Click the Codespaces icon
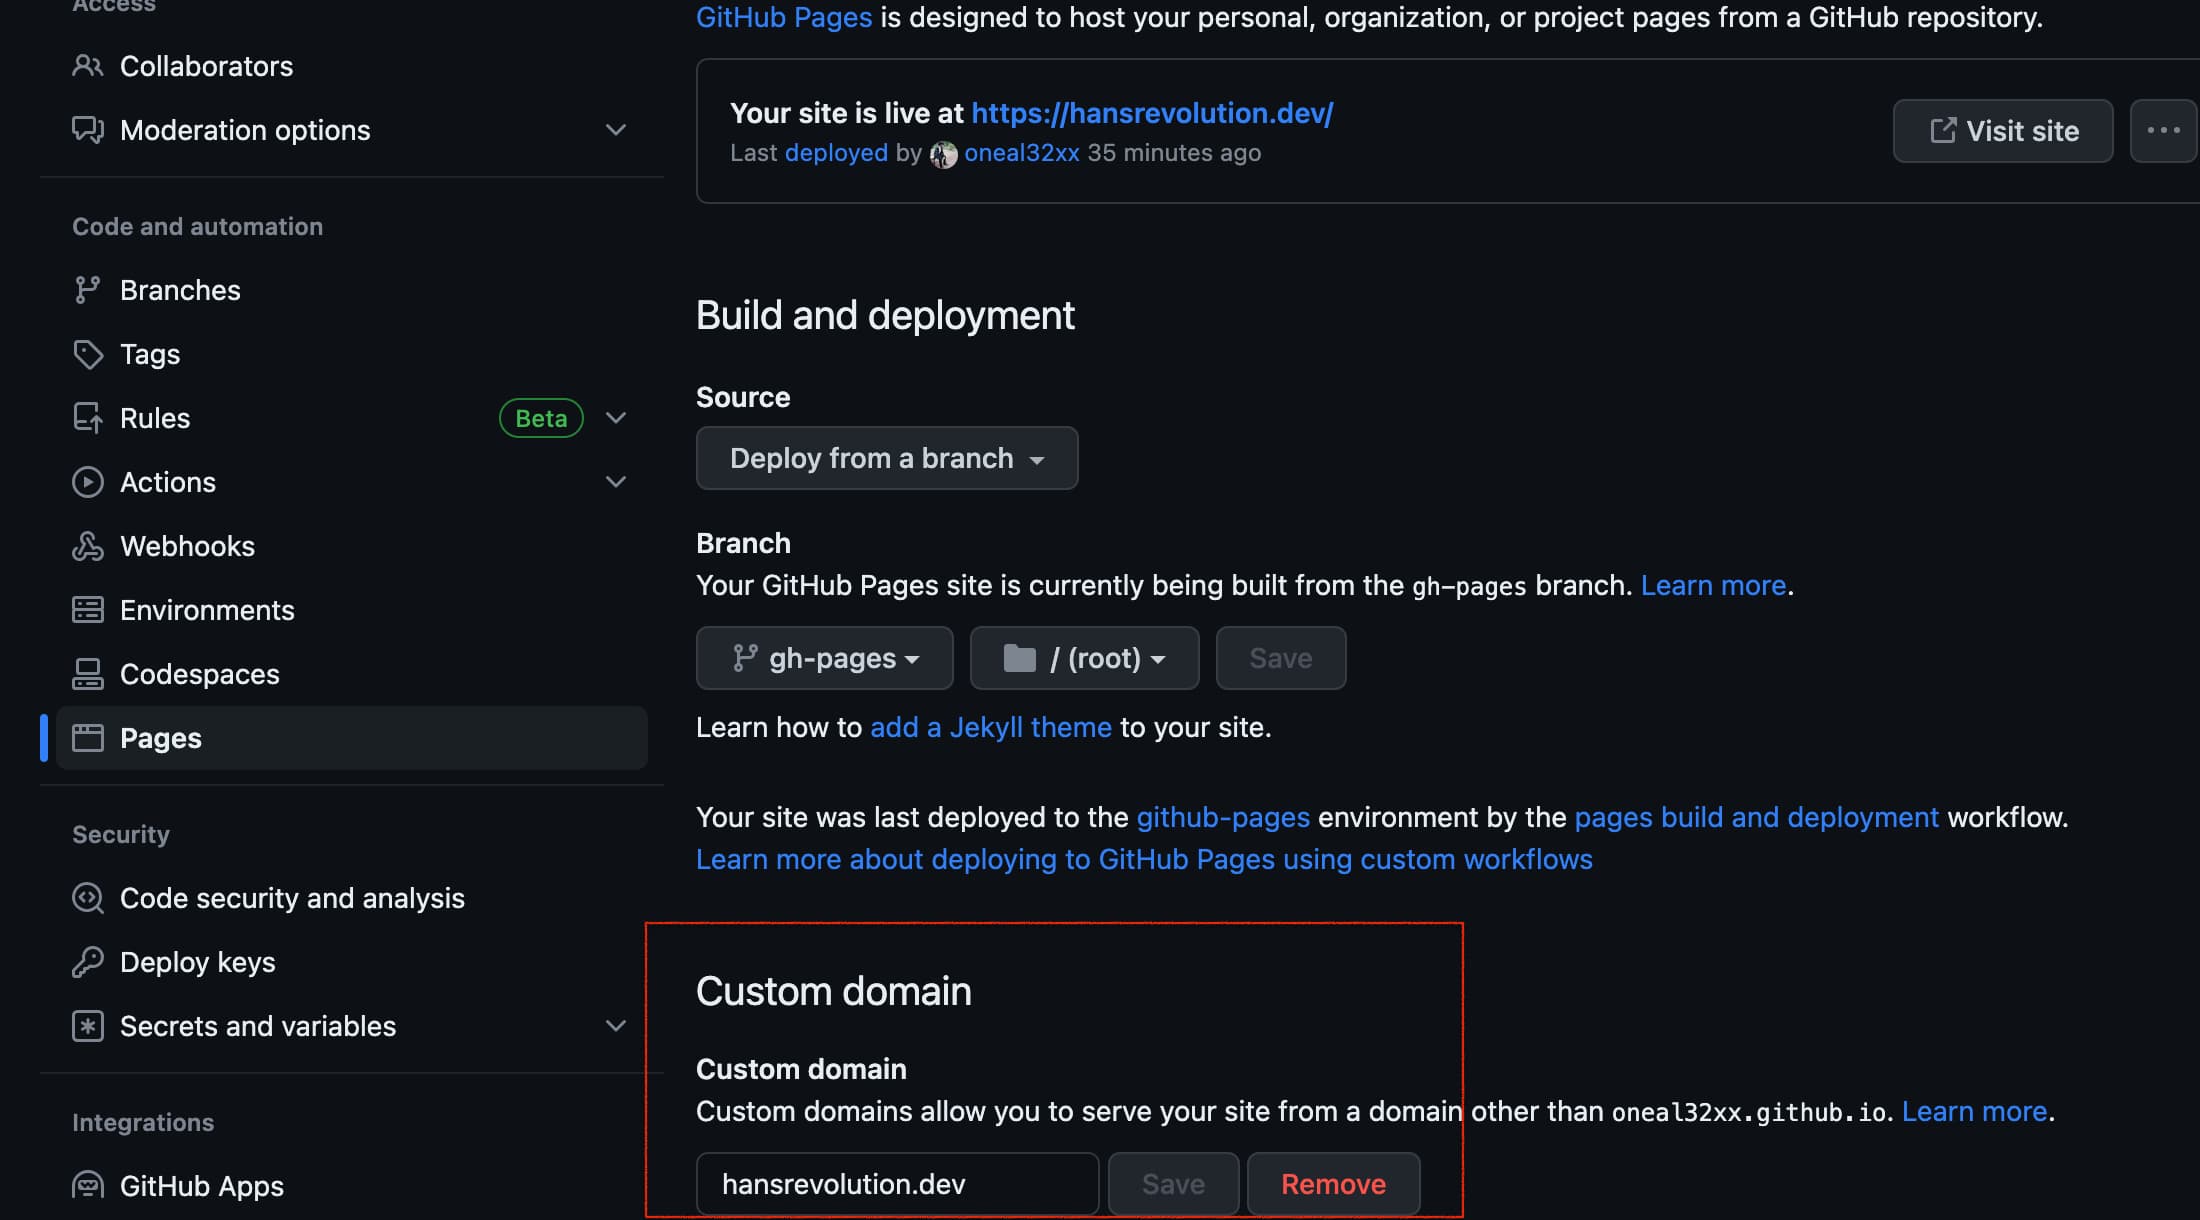Image resolution: width=2200 pixels, height=1220 pixels. point(88,674)
